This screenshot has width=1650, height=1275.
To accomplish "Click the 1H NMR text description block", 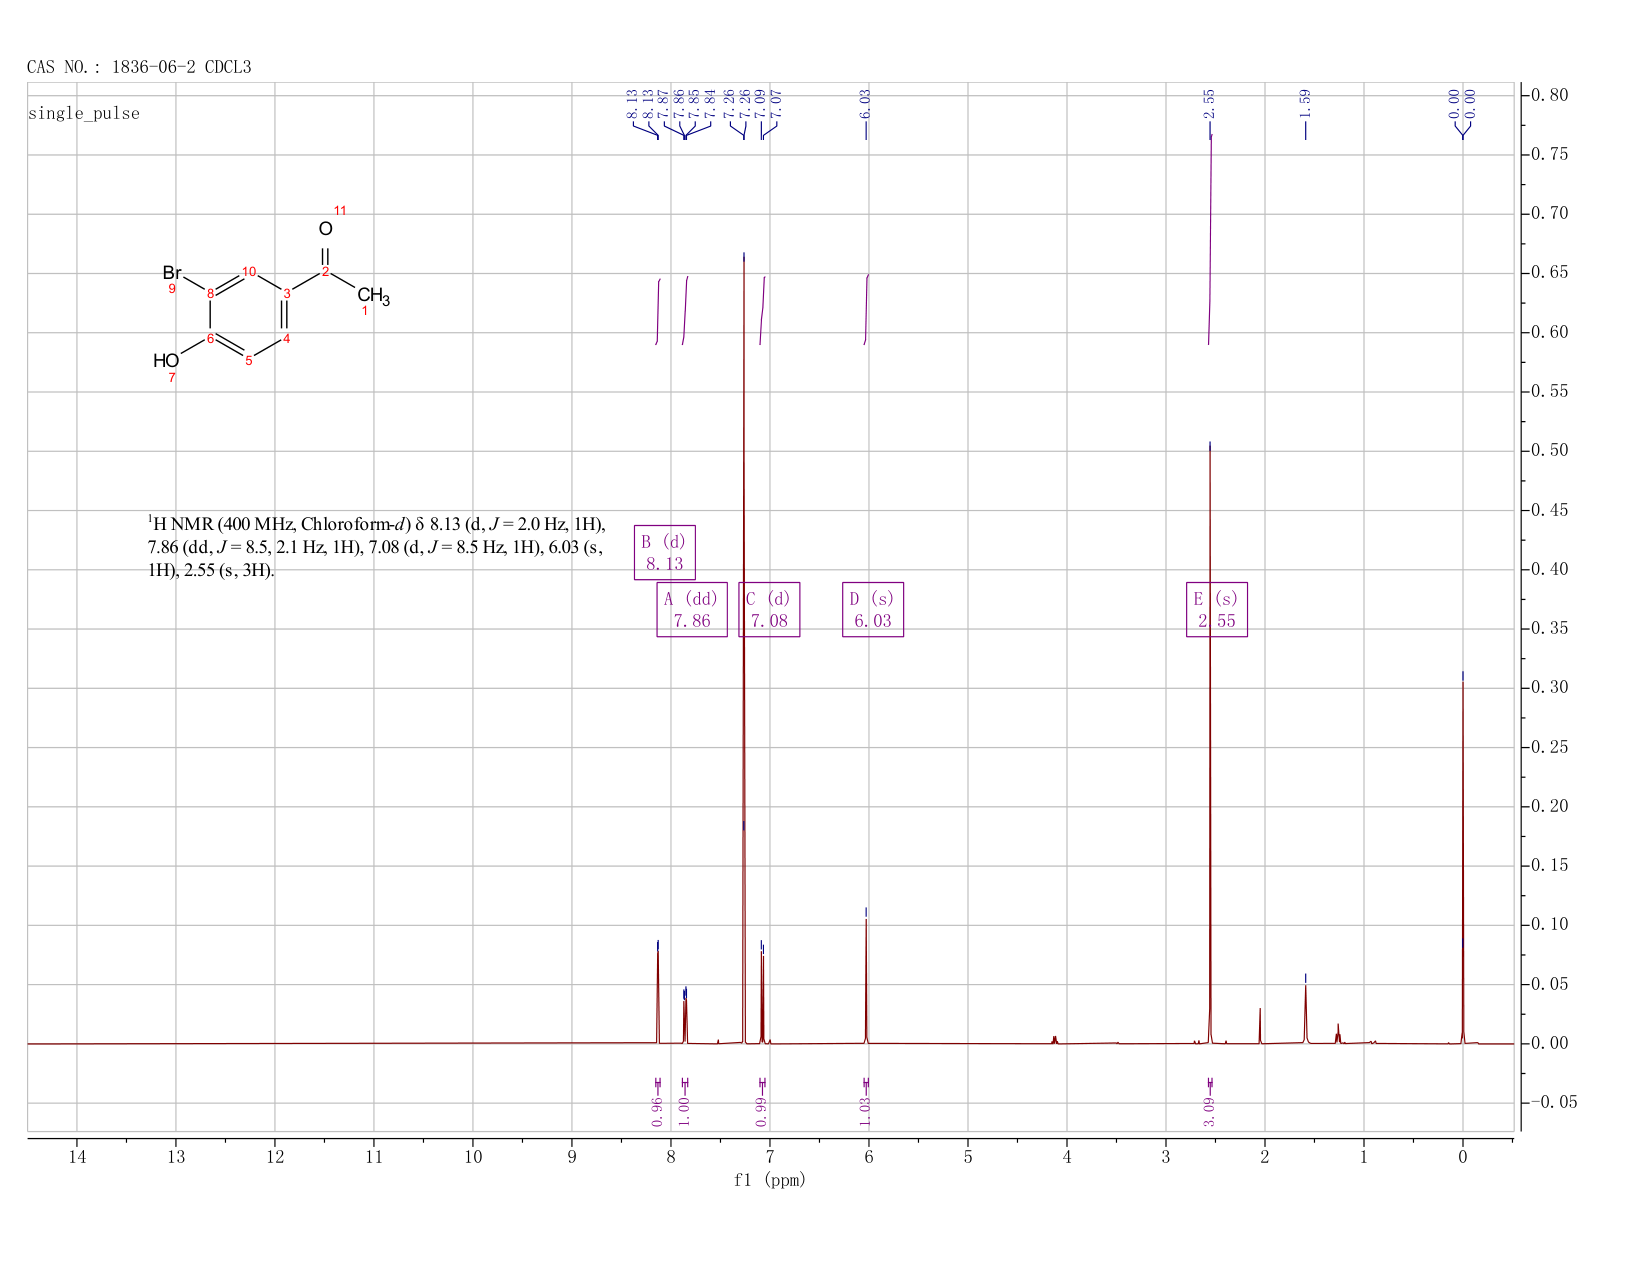I will pyautogui.click(x=376, y=547).
